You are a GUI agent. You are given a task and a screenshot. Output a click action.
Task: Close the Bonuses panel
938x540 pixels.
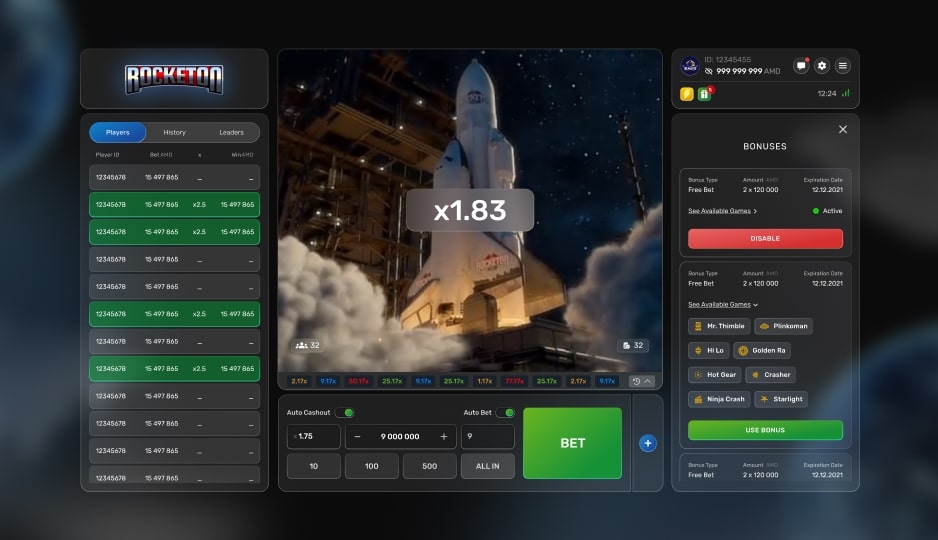tap(842, 129)
